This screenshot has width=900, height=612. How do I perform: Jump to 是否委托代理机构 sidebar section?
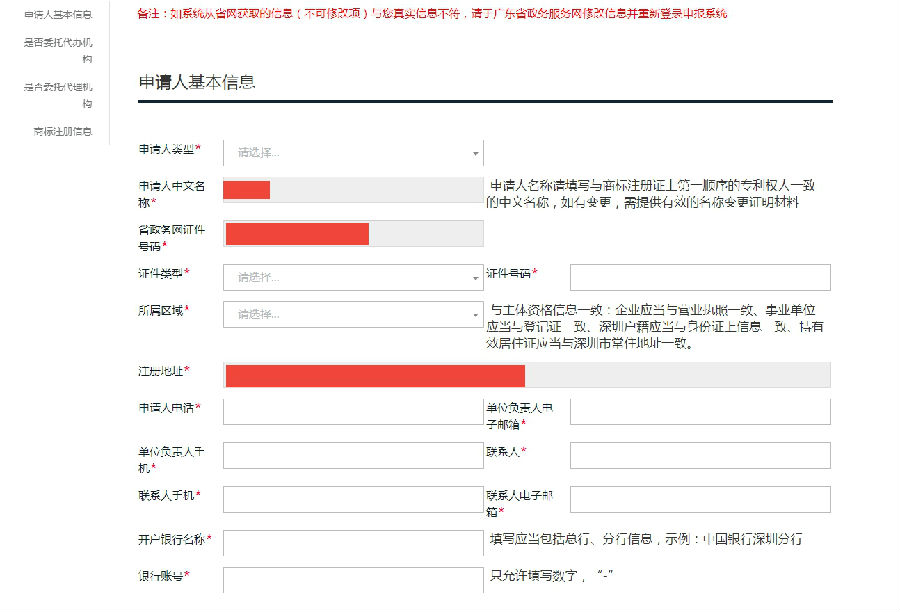(x=57, y=94)
